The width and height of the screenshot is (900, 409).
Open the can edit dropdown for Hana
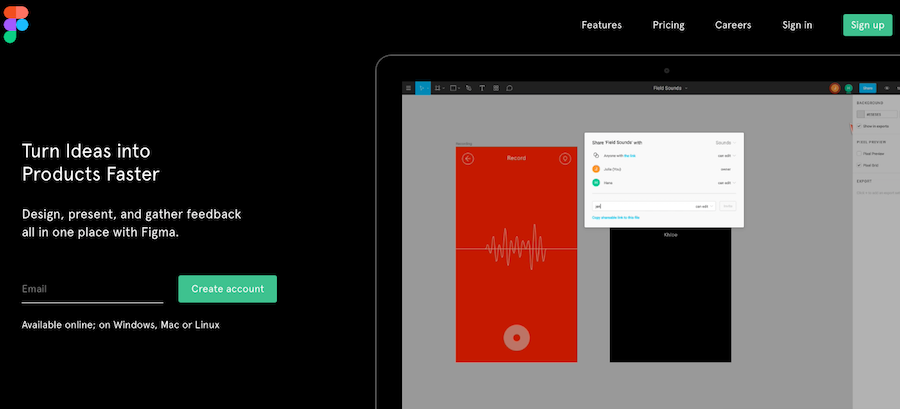pos(727,182)
